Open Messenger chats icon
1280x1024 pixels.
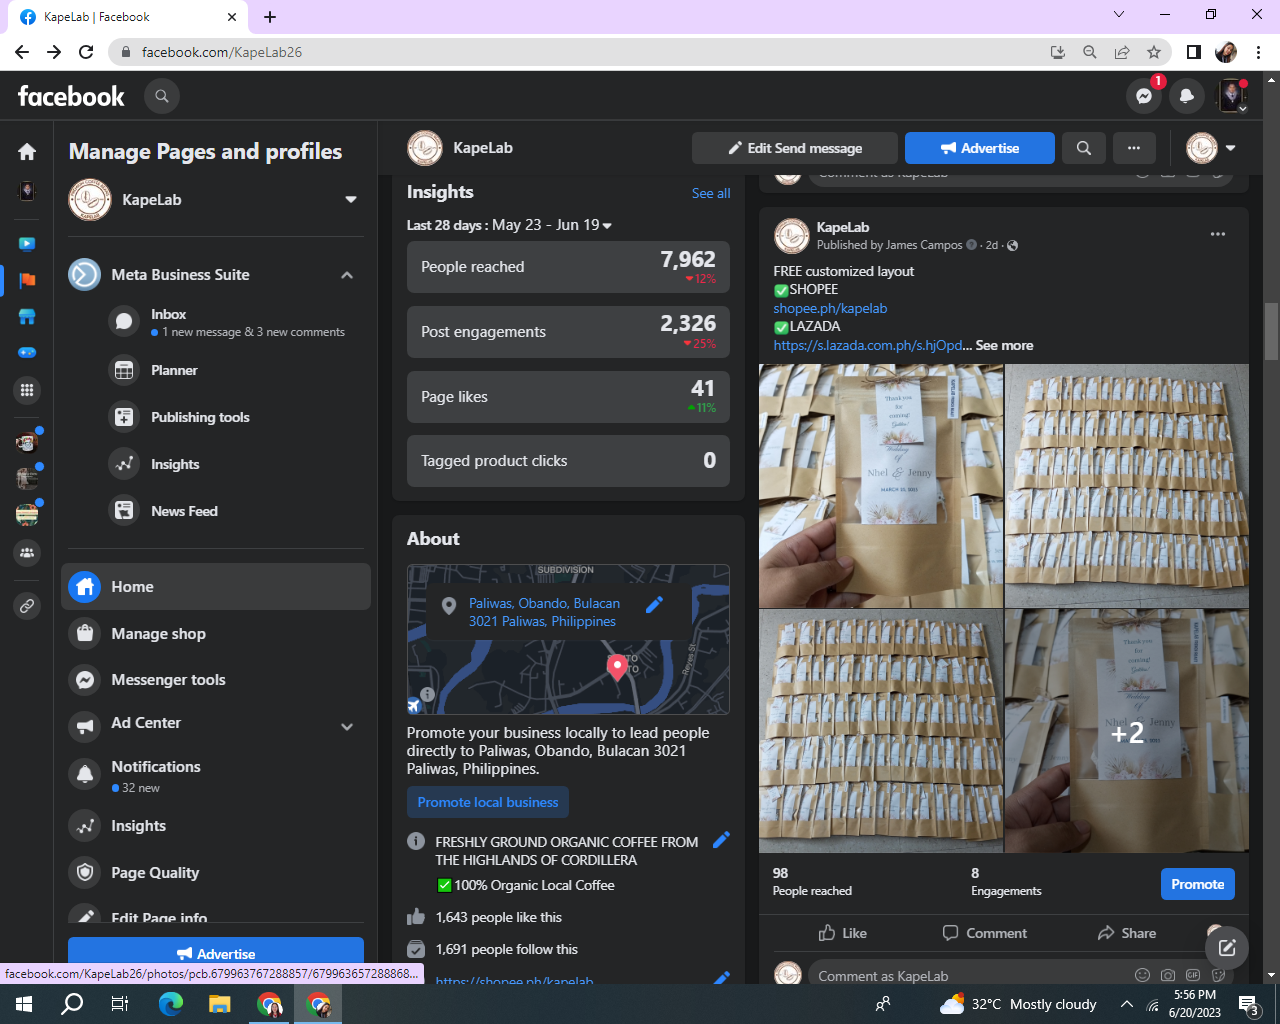[1144, 96]
